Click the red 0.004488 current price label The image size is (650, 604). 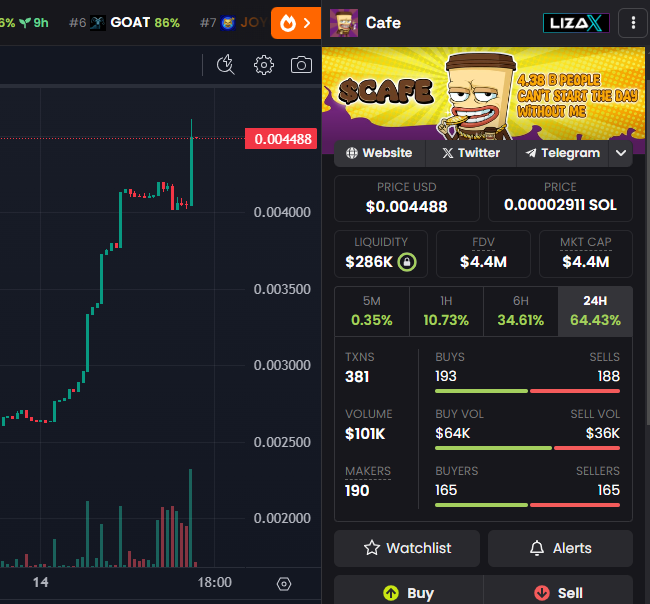click(x=281, y=139)
